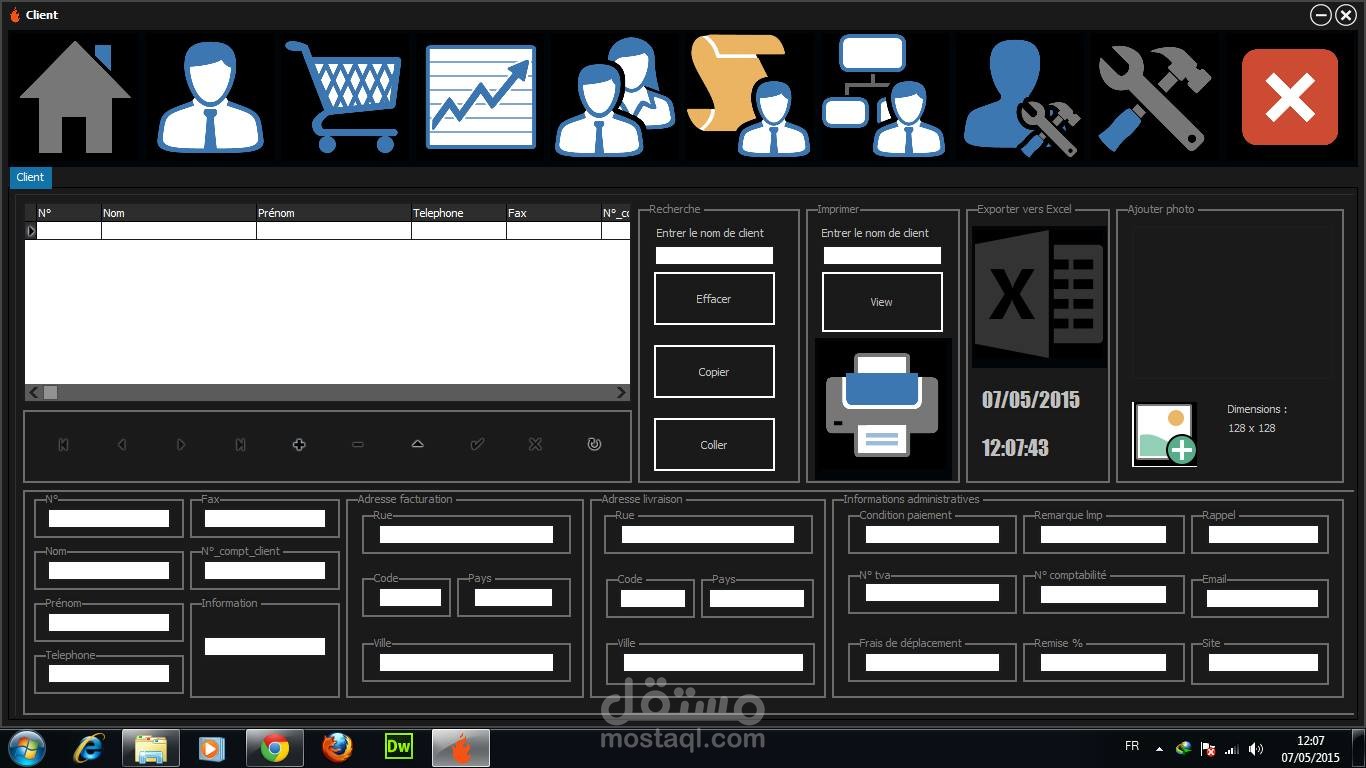
Task: Open the single client businessman icon
Action: pyautogui.click(x=210, y=97)
